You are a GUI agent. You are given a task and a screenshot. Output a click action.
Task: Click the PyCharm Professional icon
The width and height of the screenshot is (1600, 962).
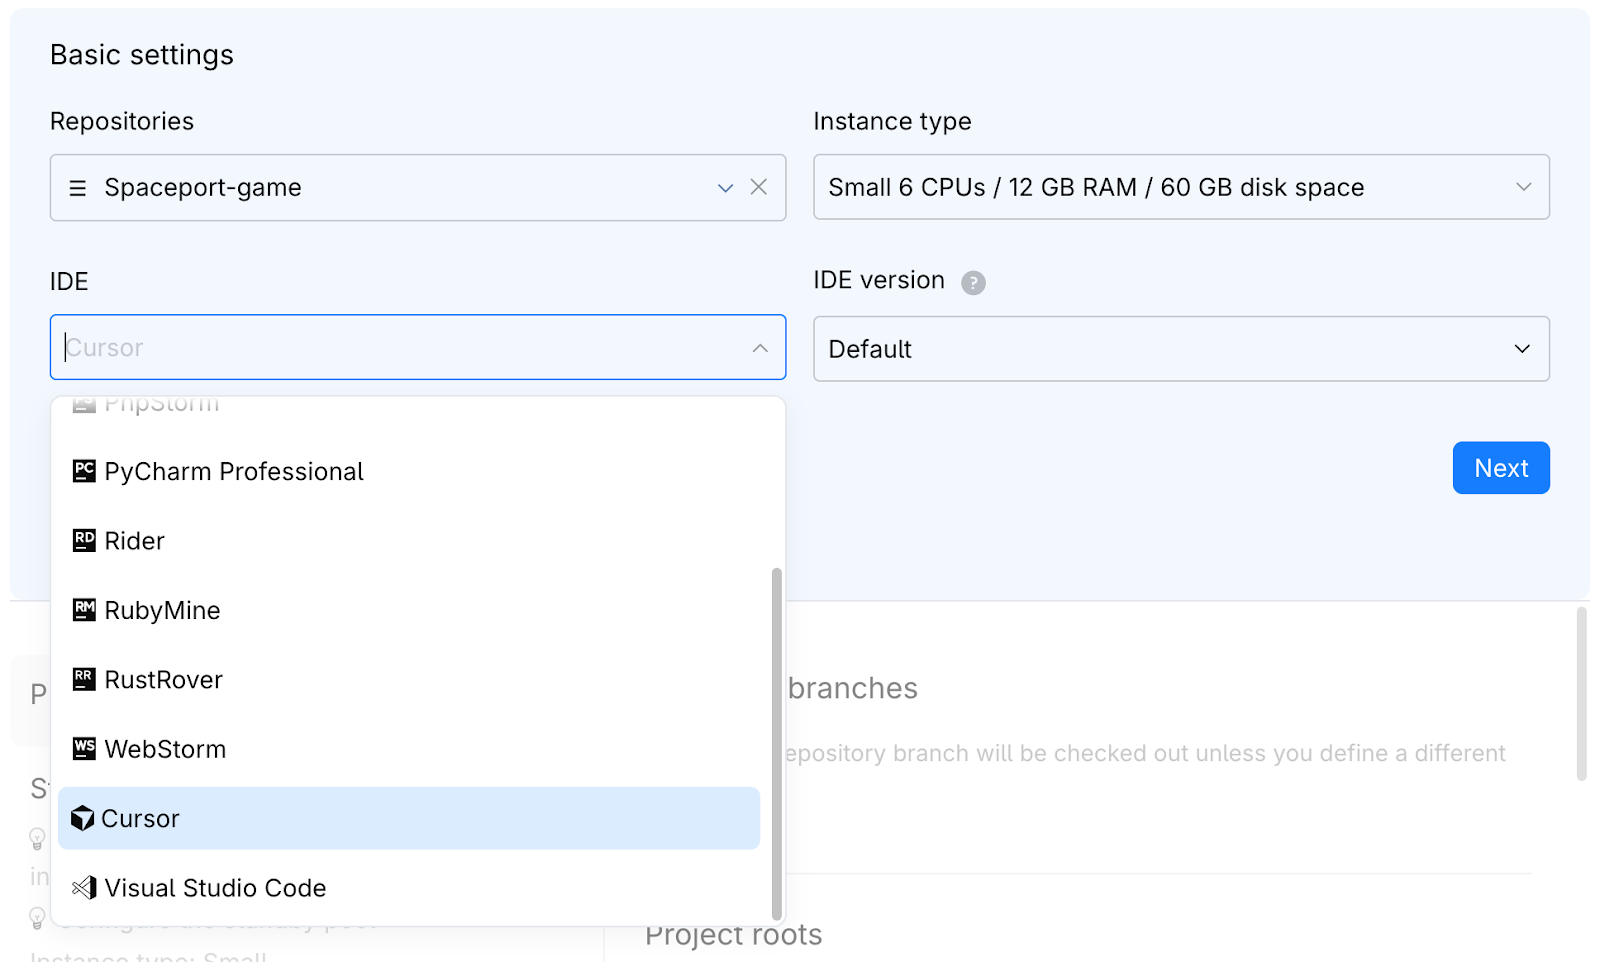point(84,471)
